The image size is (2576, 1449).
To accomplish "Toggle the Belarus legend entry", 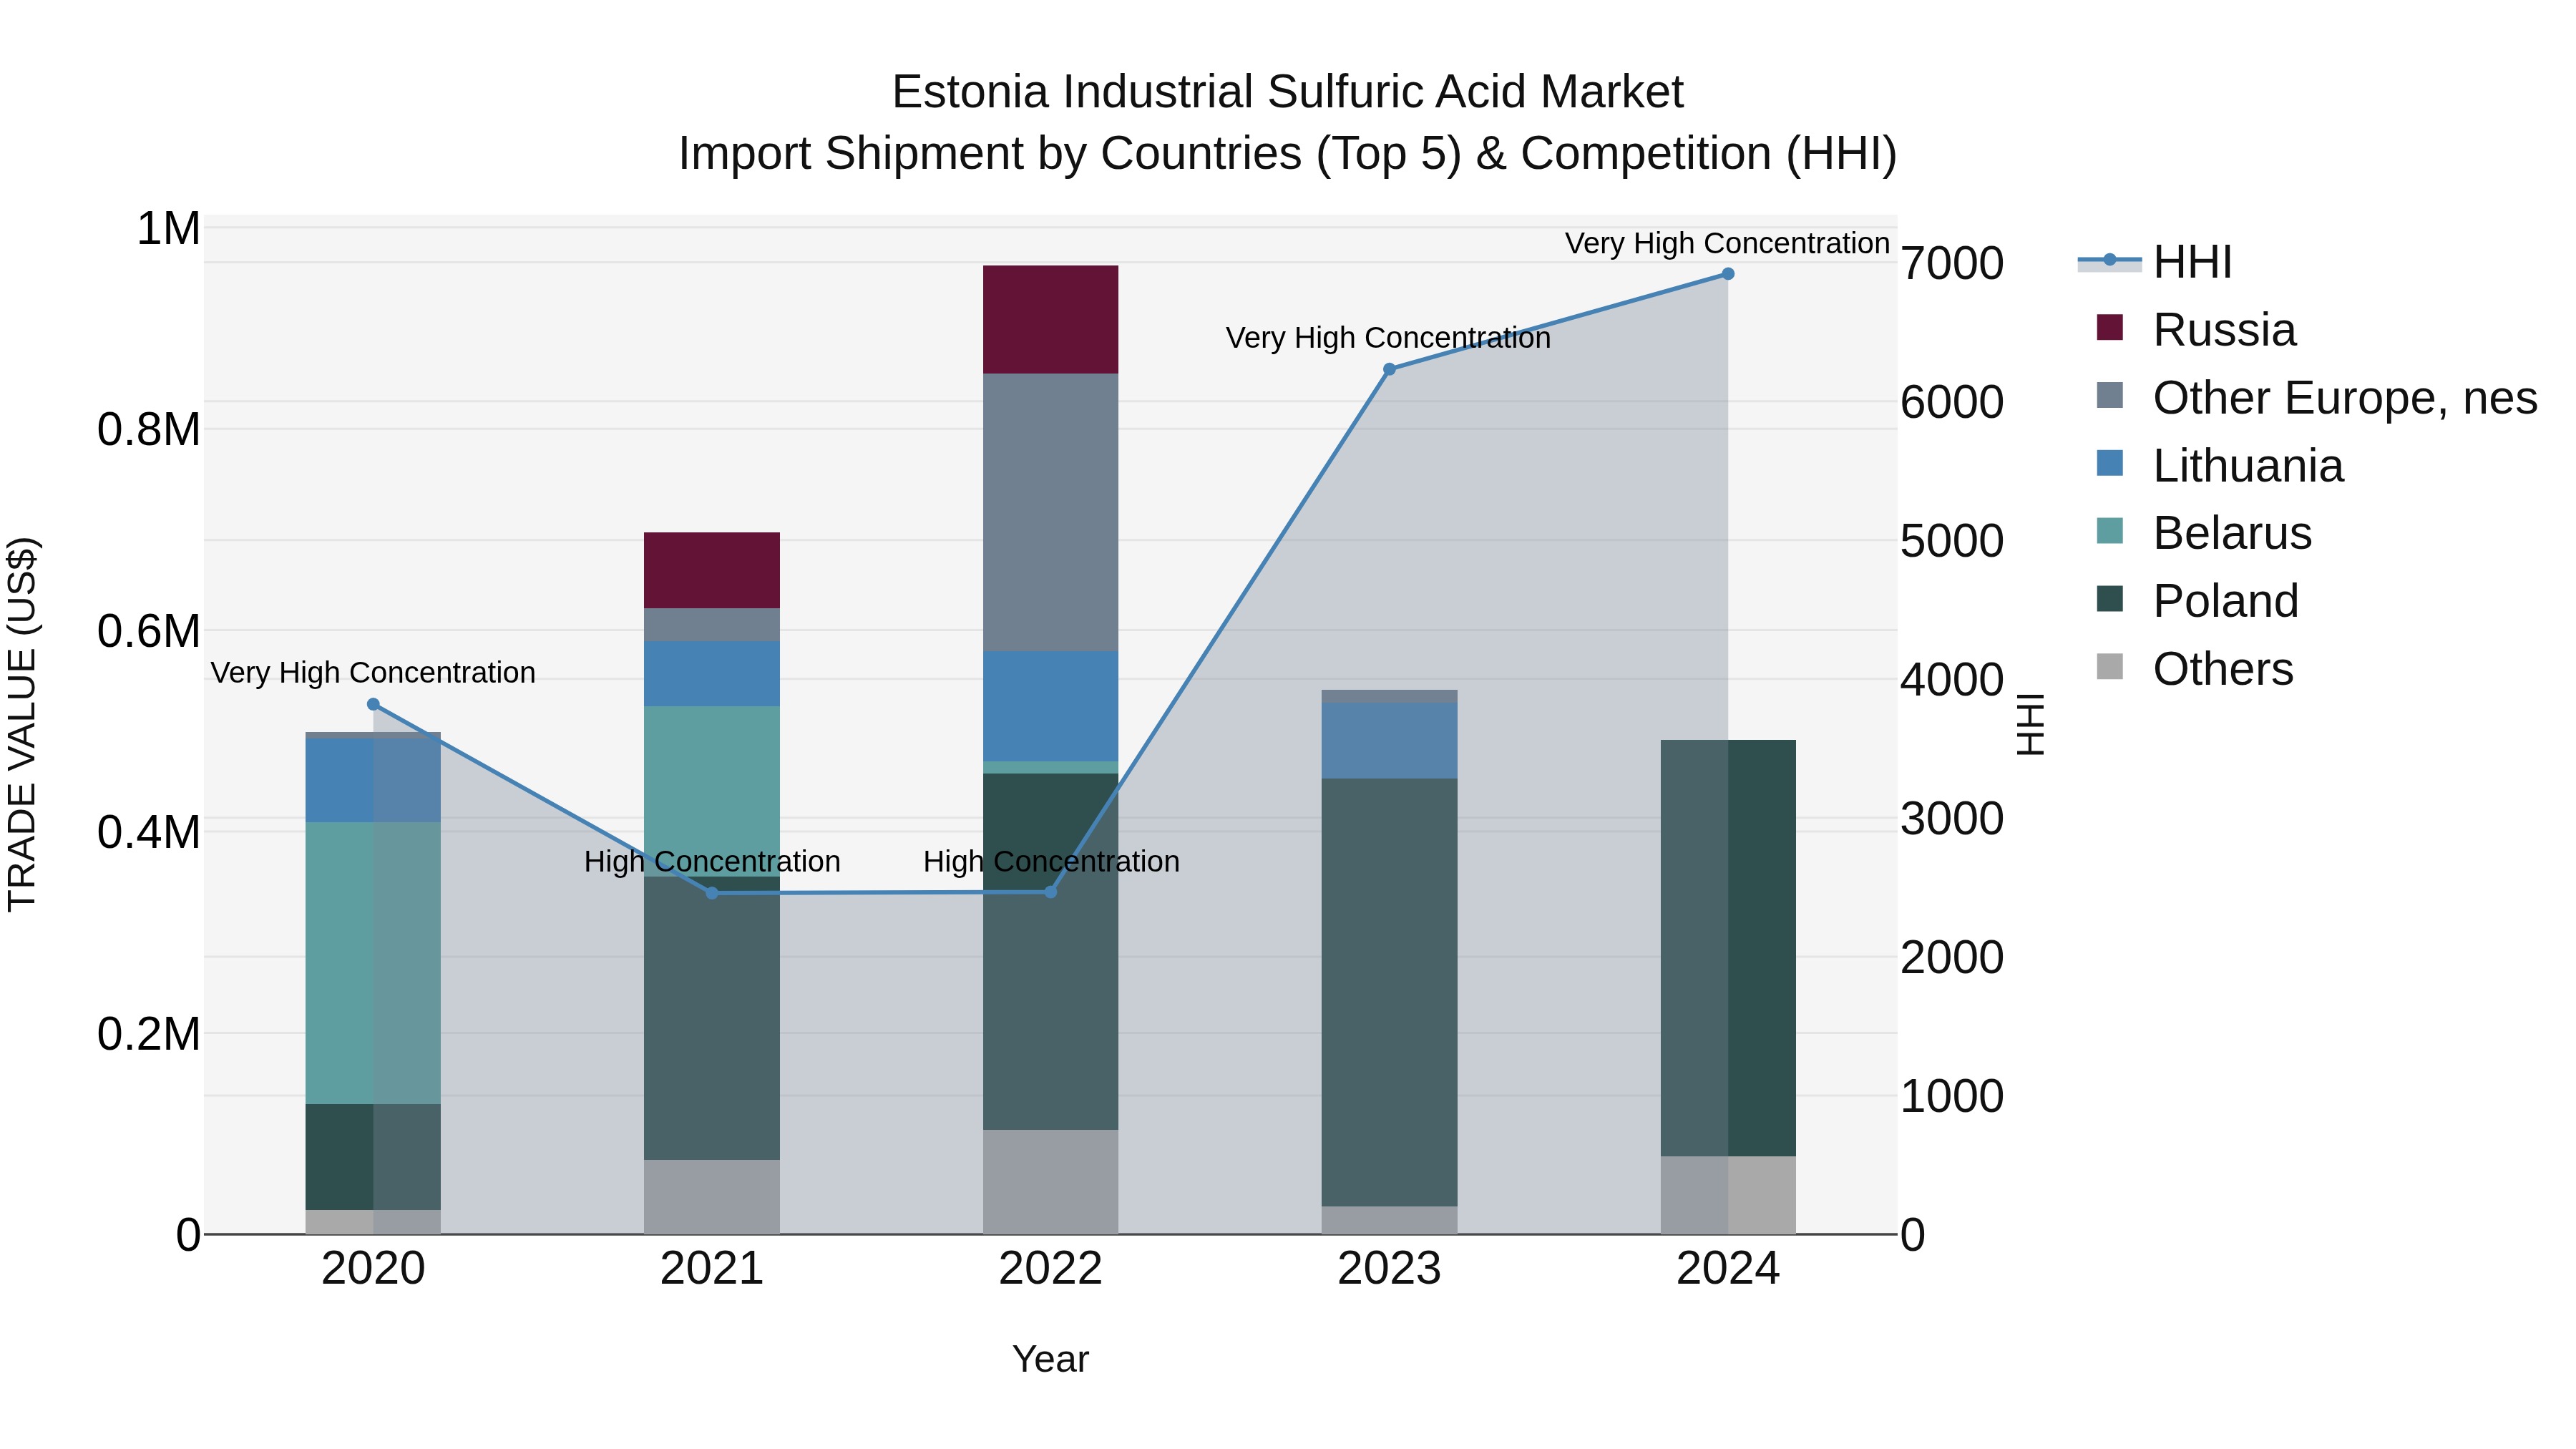I will (x=2204, y=533).
